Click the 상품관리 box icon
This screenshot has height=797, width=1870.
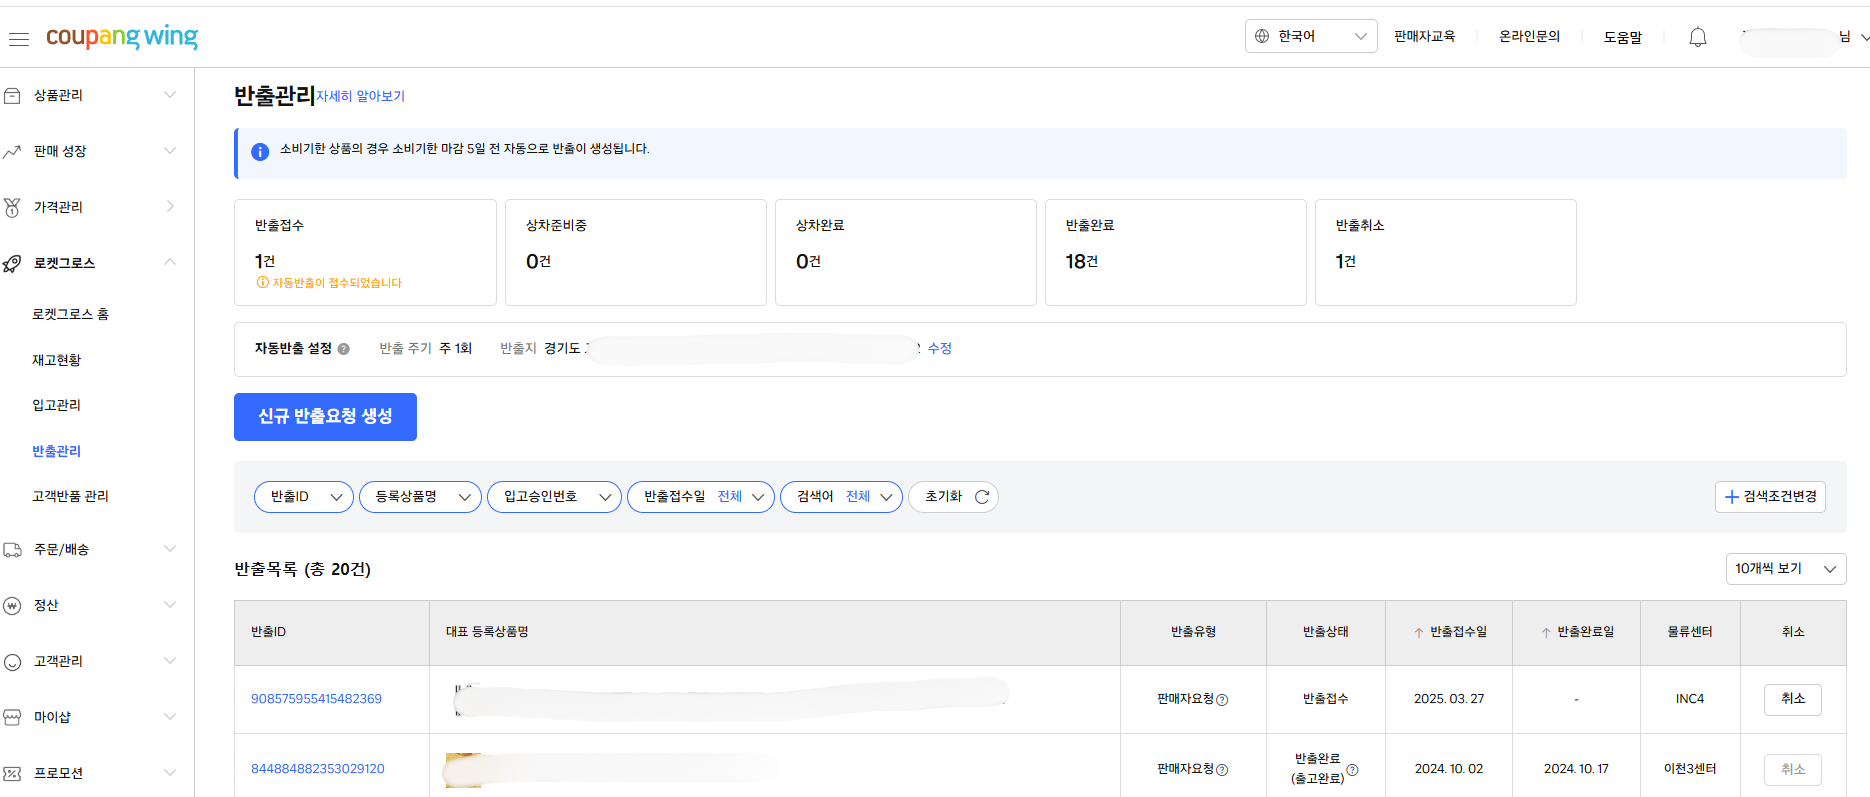click(12, 95)
